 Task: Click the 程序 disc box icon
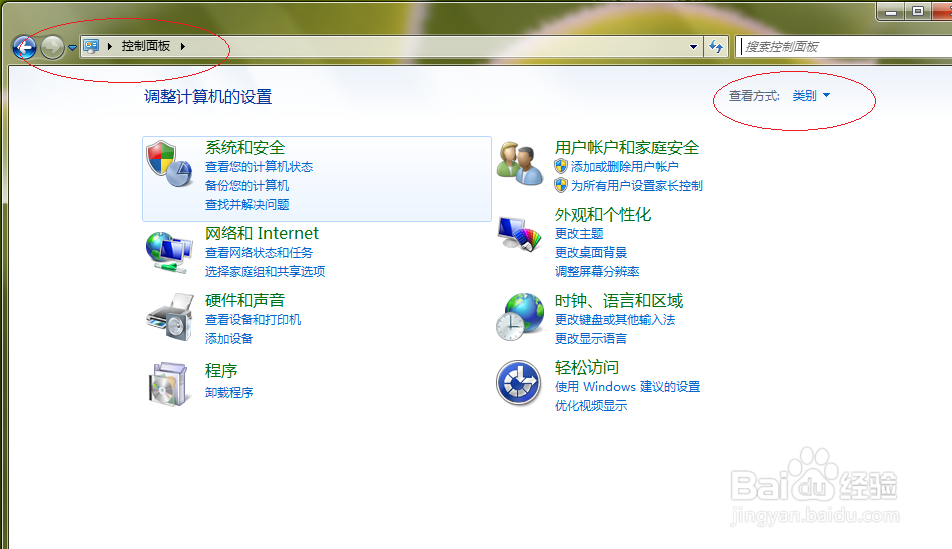(x=168, y=384)
